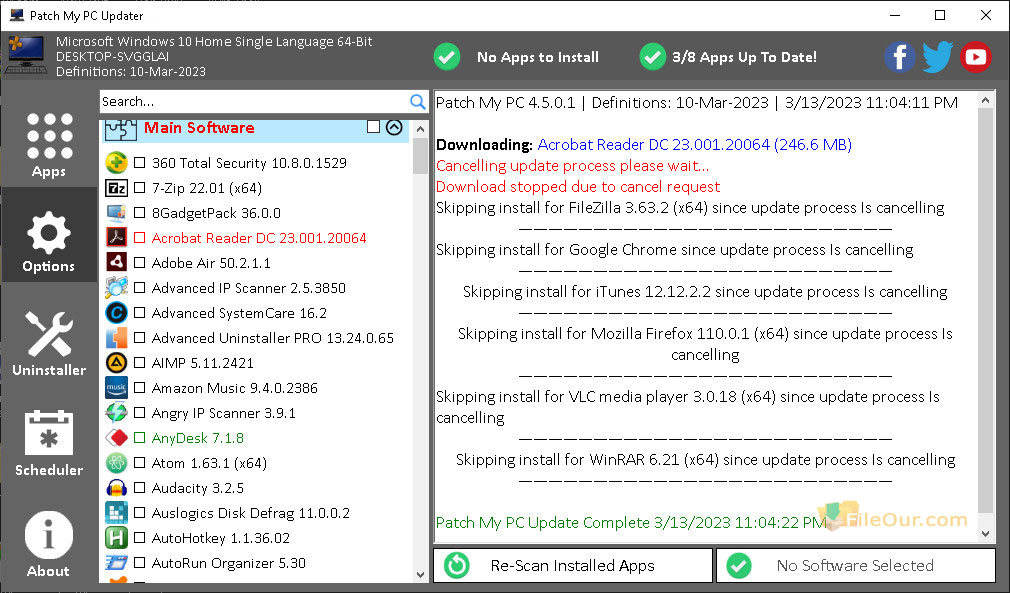Click the computer logo in the header
This screenshot has width=1010, height=593.
[26, 54]
